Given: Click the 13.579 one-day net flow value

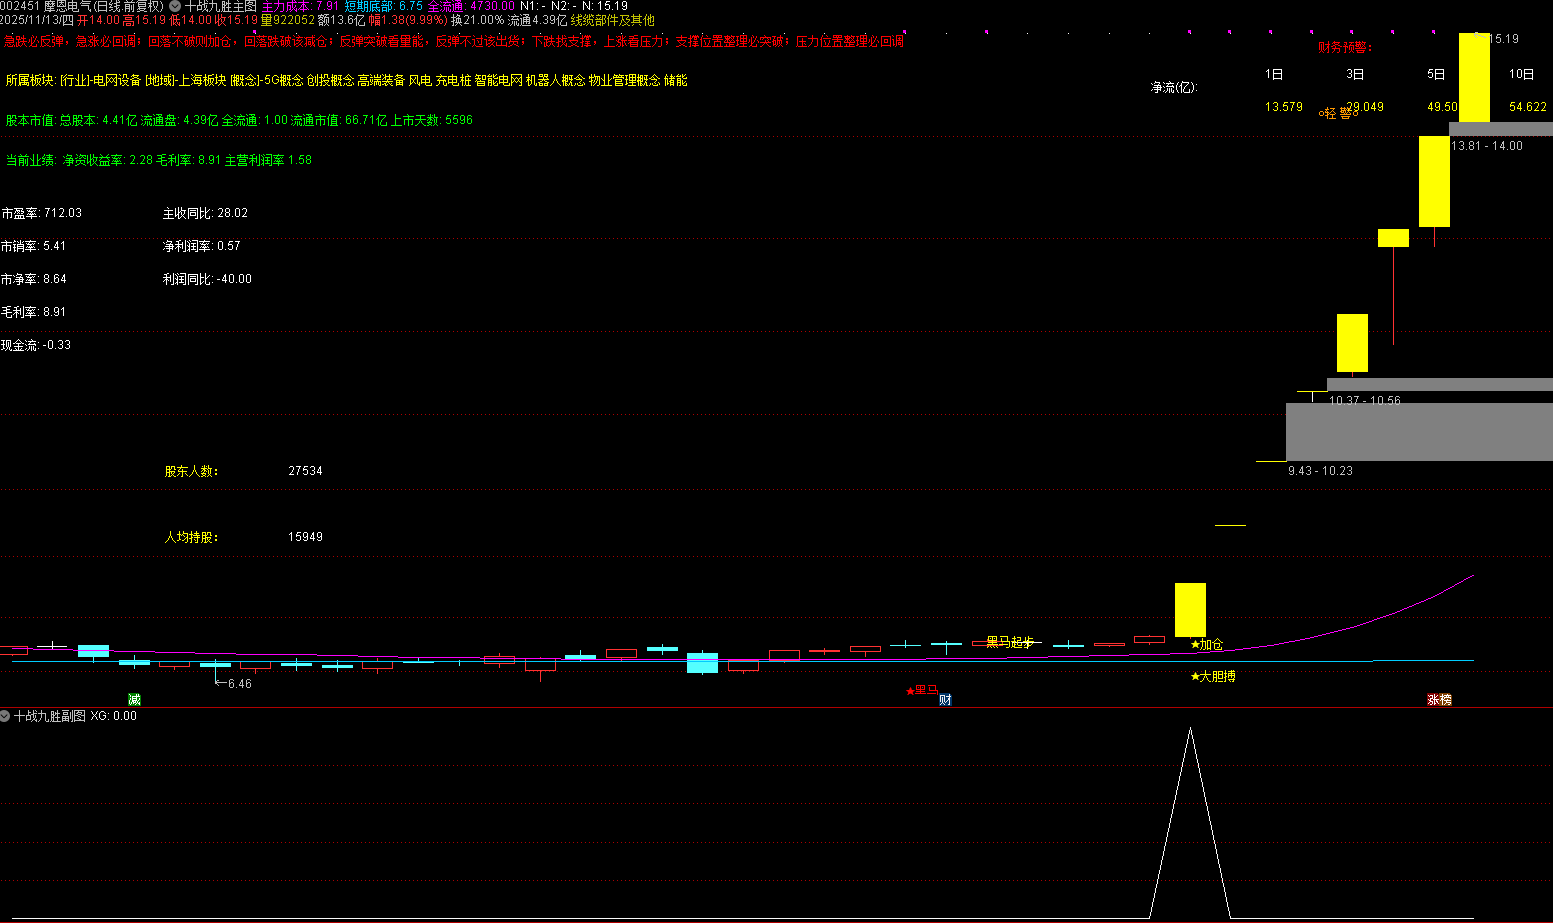Looking at the screenshot, I should tap(1284, 107).
